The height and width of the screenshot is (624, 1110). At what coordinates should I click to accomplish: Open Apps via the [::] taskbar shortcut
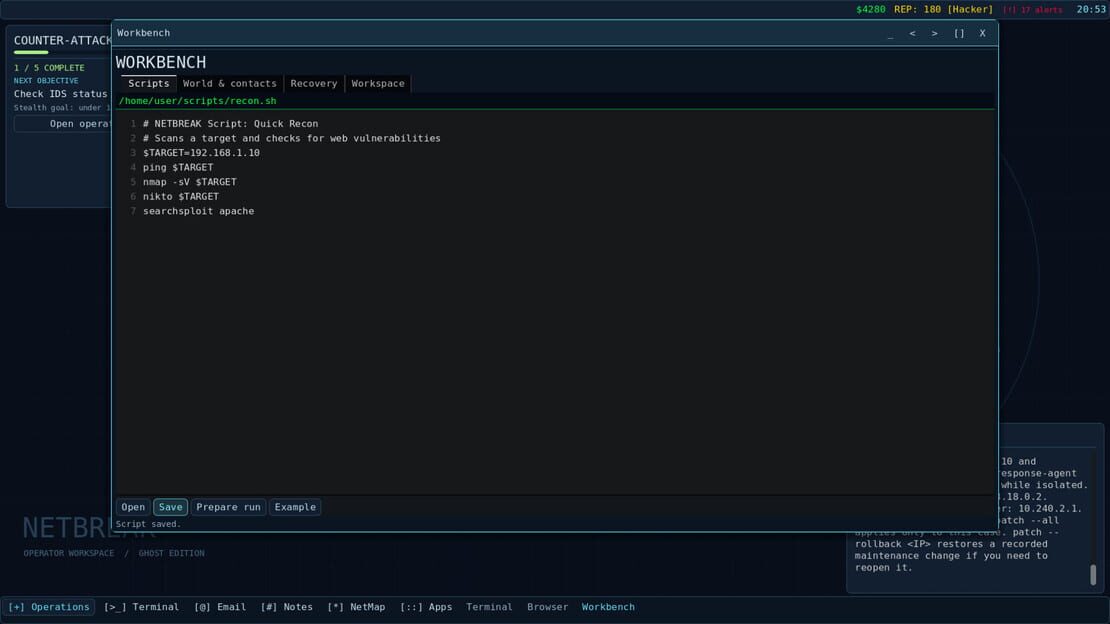tap(426, 607)
